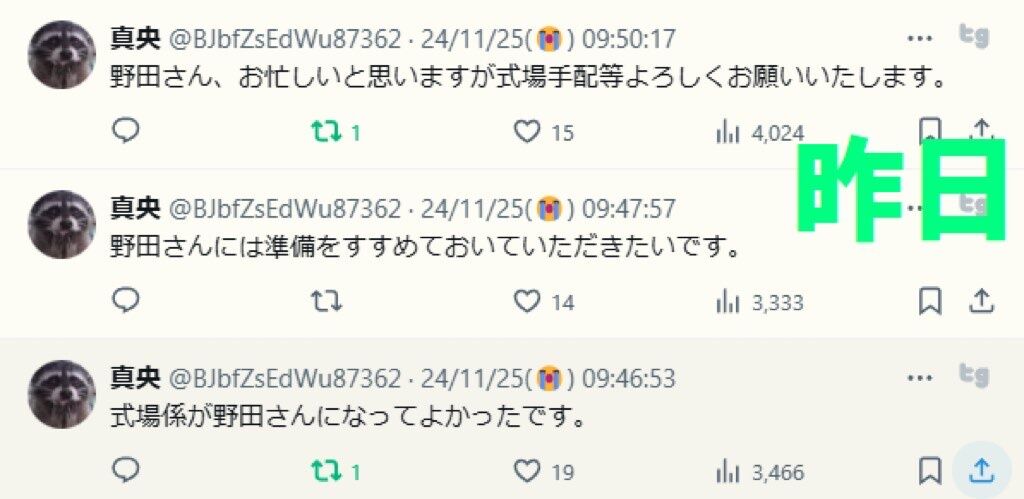
Task: Open more options for 09:46:53 tweet
Action: coord(920,378)
